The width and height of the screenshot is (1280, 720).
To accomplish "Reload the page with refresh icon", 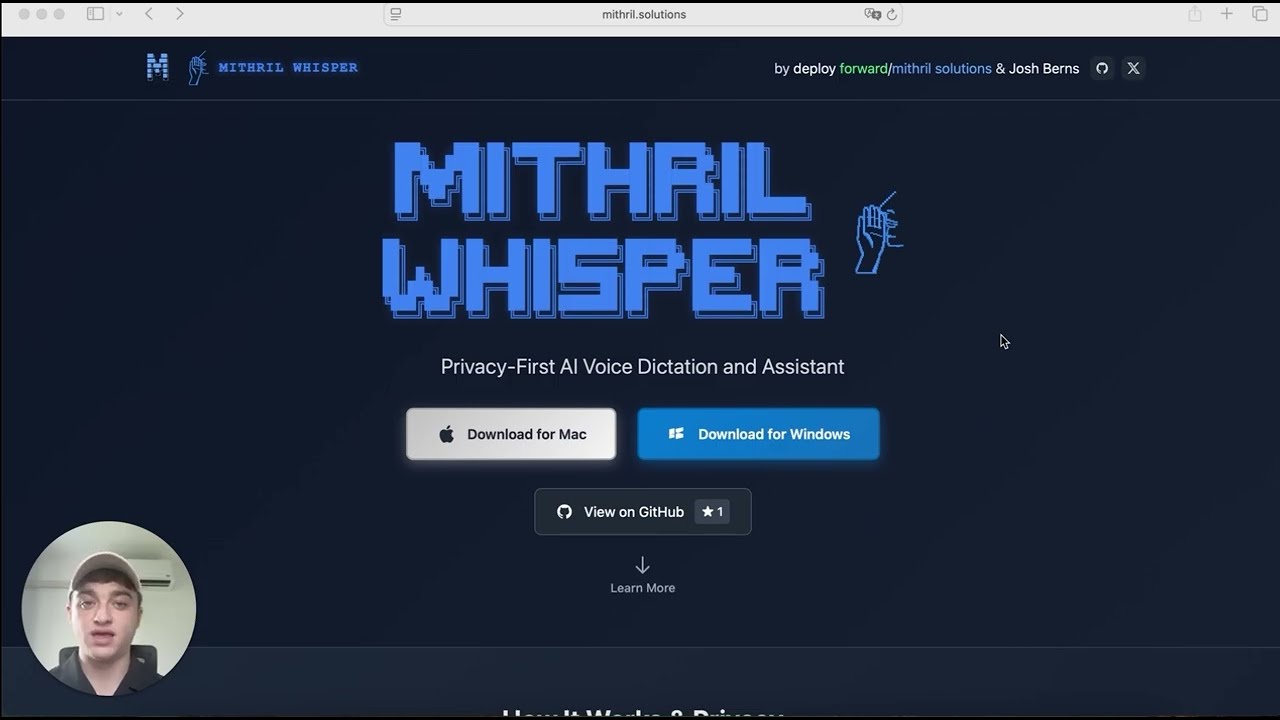I will click(x=891, y=14).
